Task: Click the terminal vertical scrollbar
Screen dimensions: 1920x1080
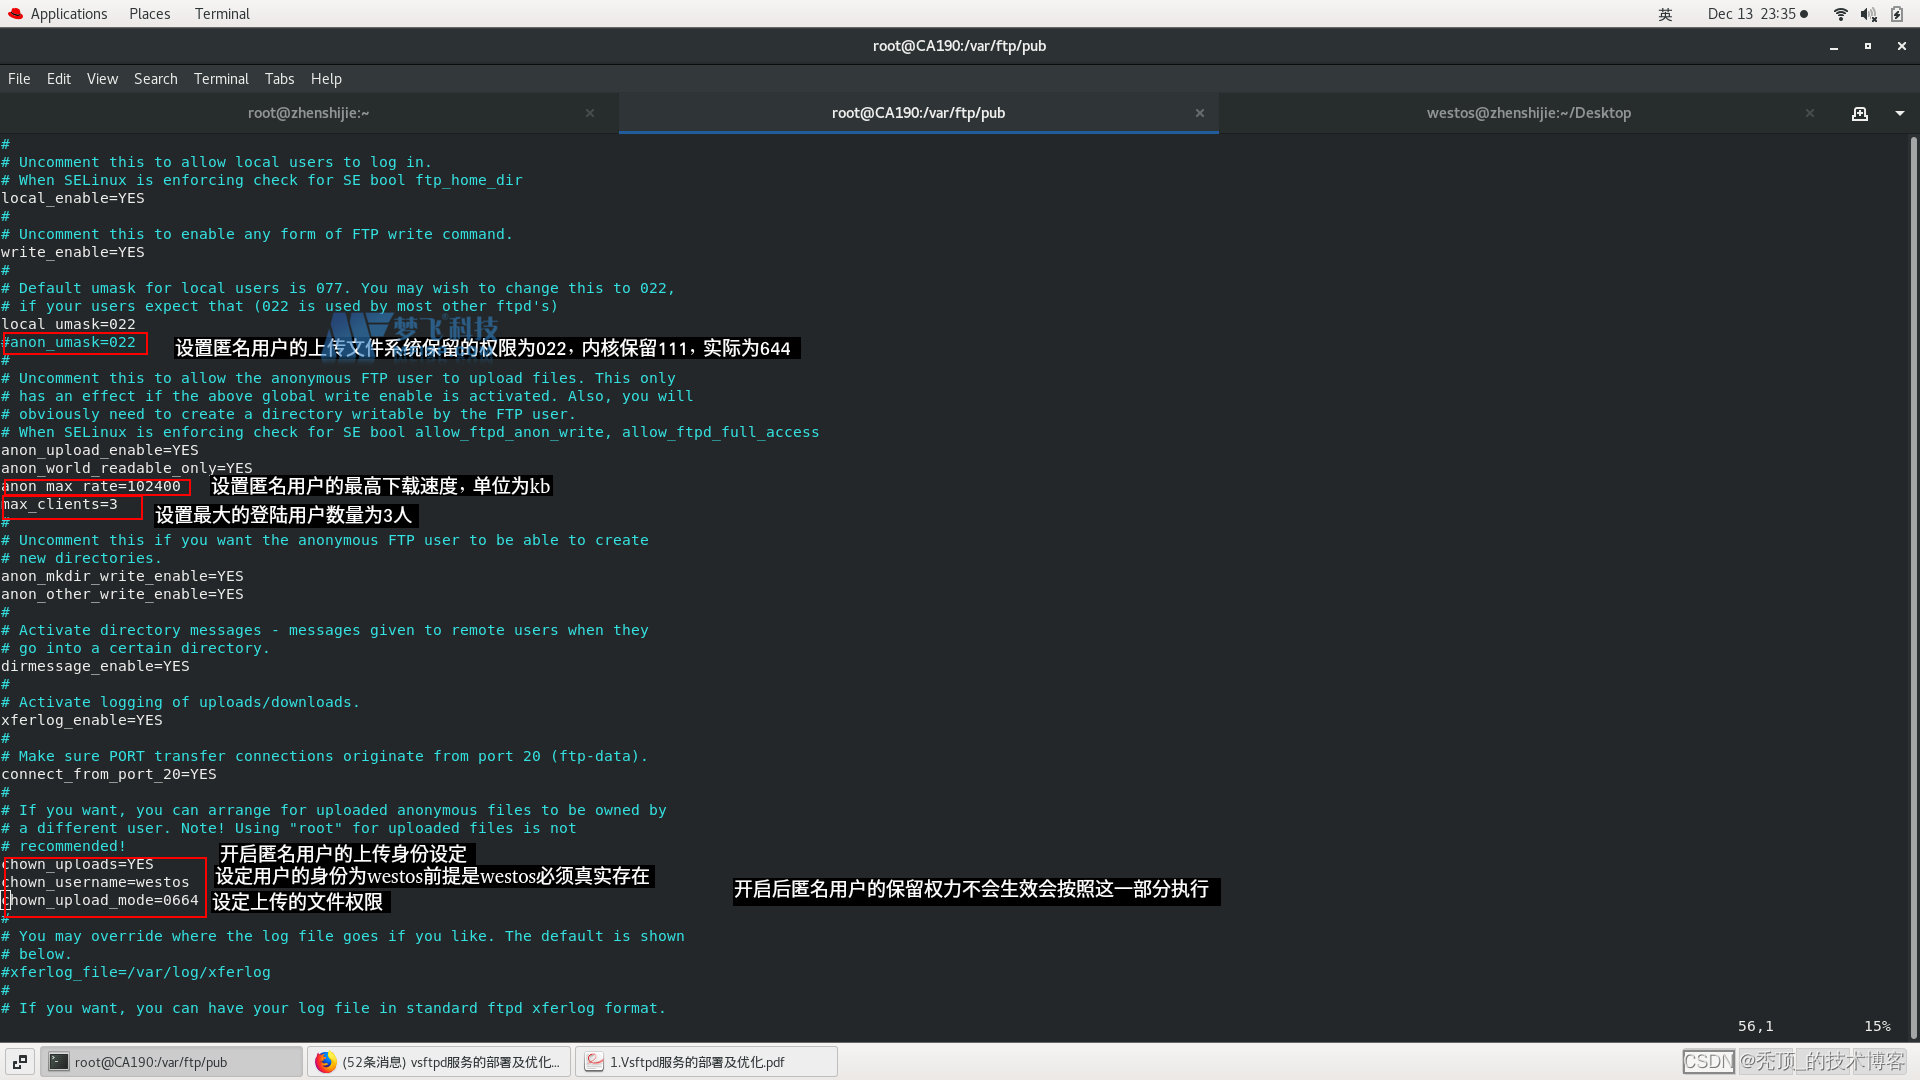Action: point(1913,590)
